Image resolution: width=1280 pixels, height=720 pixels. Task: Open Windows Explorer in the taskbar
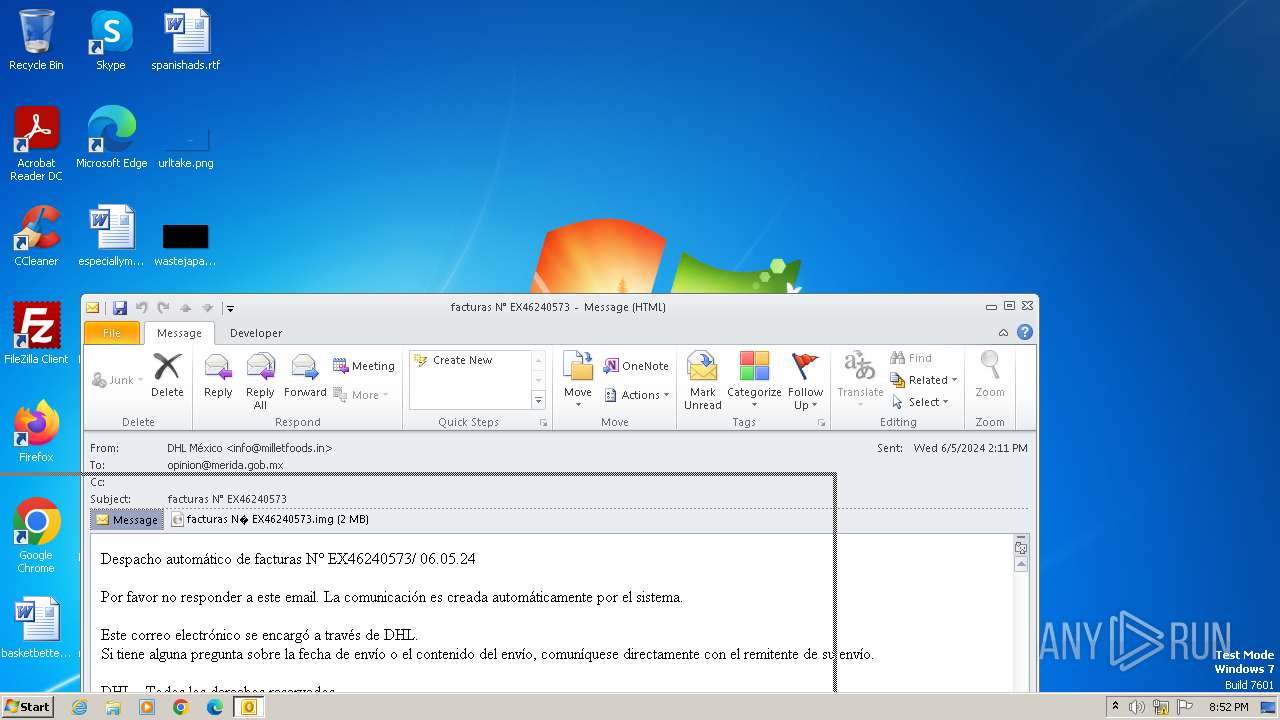113,707
